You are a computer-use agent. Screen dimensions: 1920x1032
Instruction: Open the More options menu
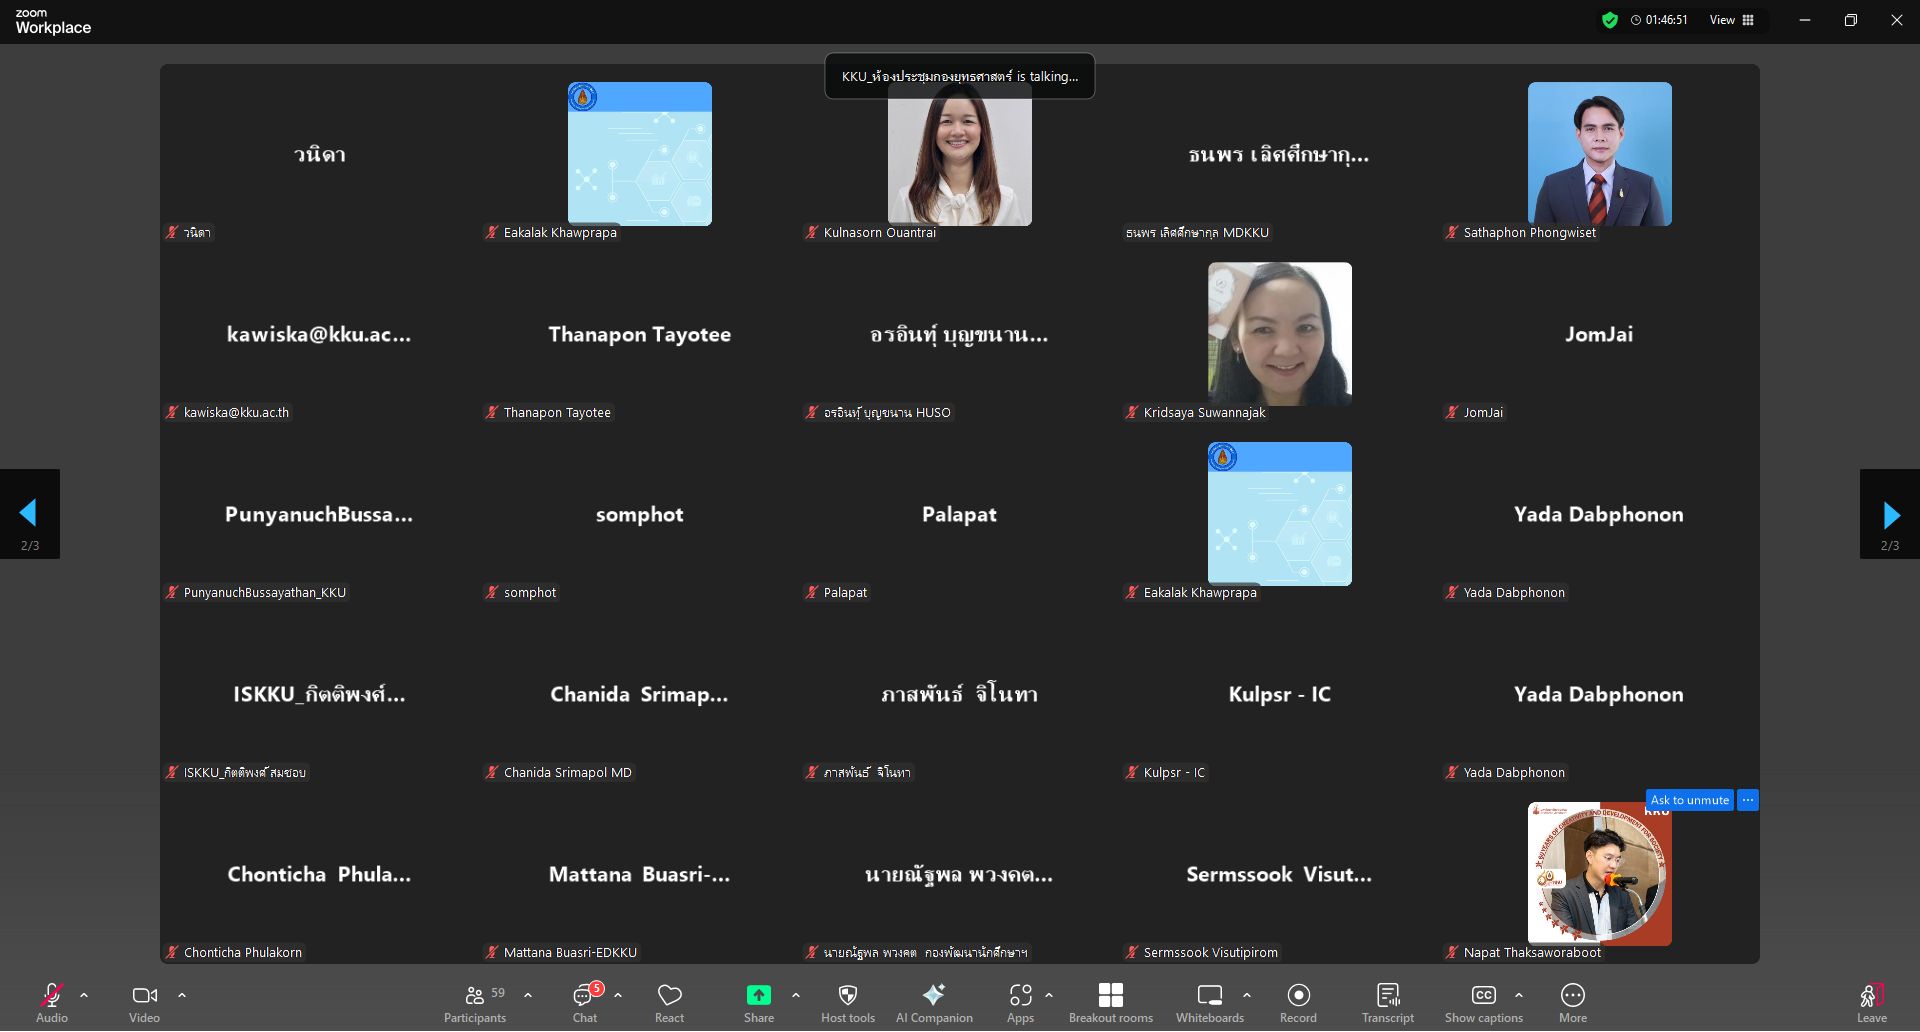pos(1572,1003)
